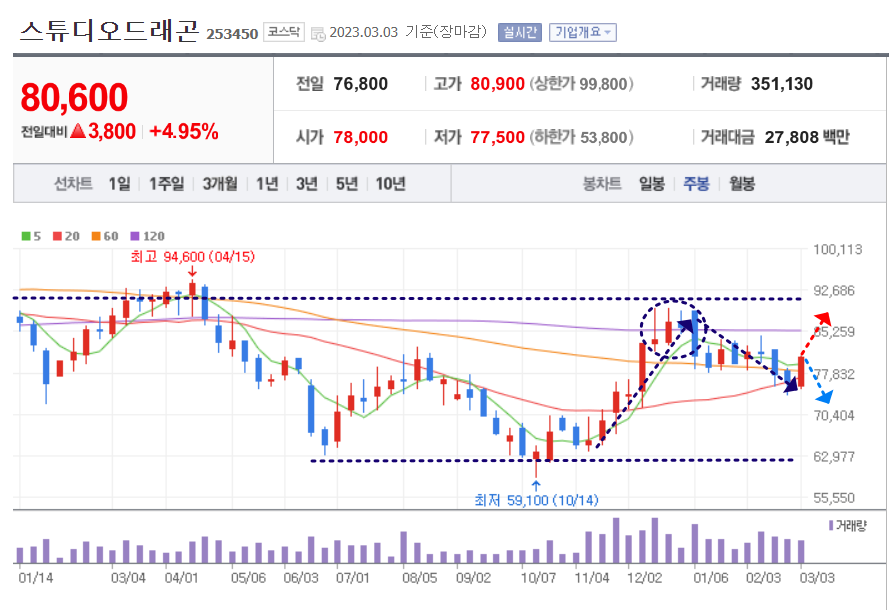Image resolution: width=889 pixels, height=610 pixels.
Task: Select the 1일 line chart tab
Action: tap(120, 184)
